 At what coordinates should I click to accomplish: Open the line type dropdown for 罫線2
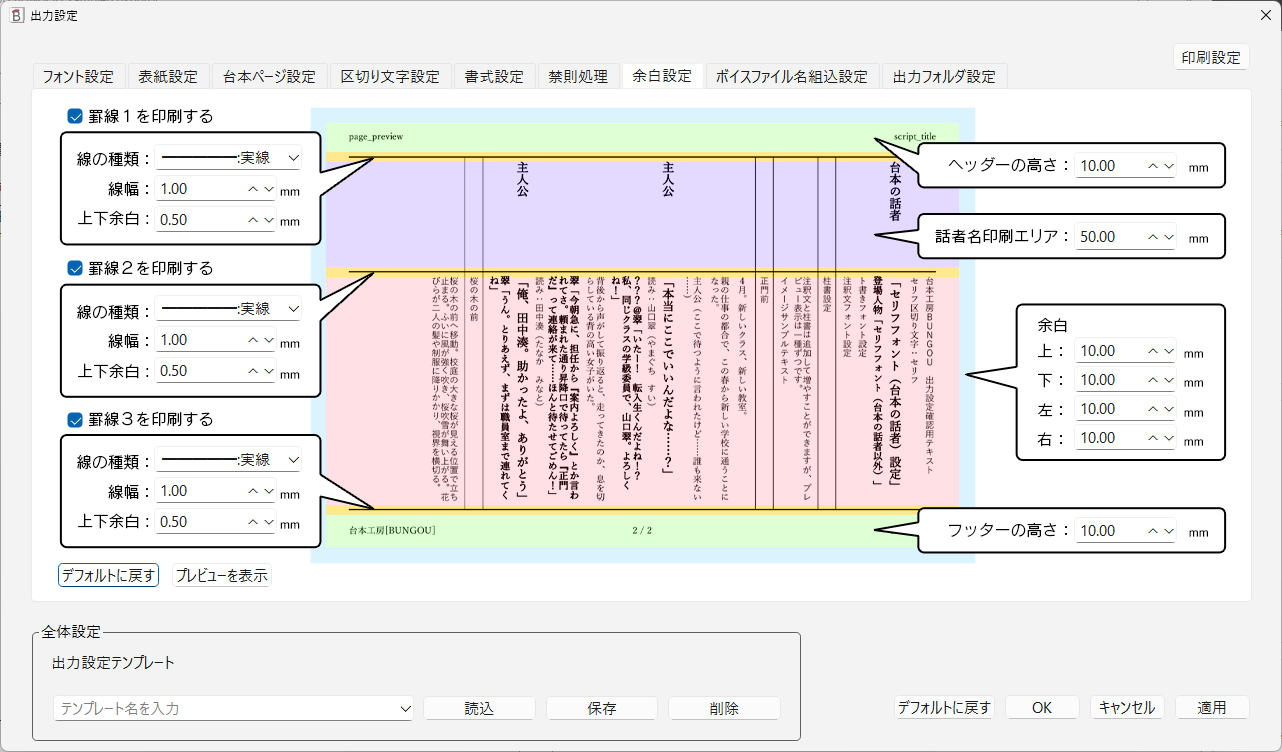pos(293,309)
